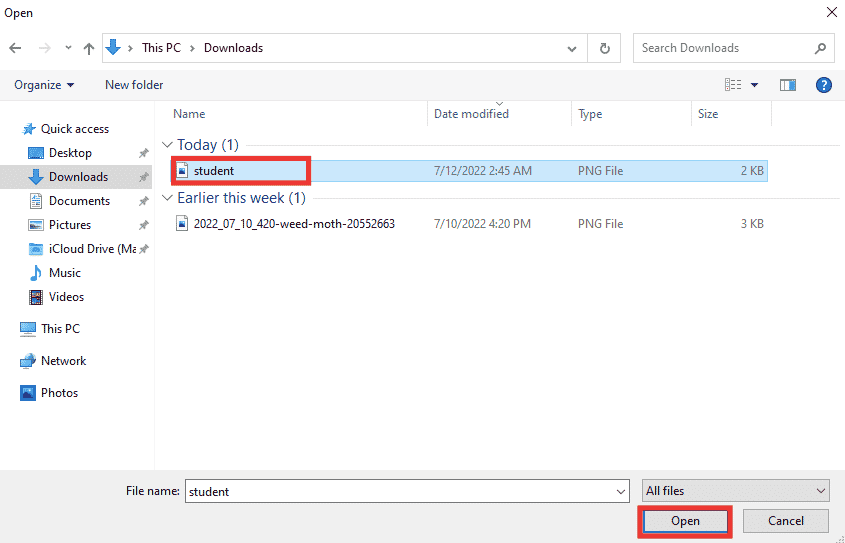Image resolution: width=845 pixels, height=543 pixels.
Task: Collapse the Earlier this week group
Action: [168, 198]
